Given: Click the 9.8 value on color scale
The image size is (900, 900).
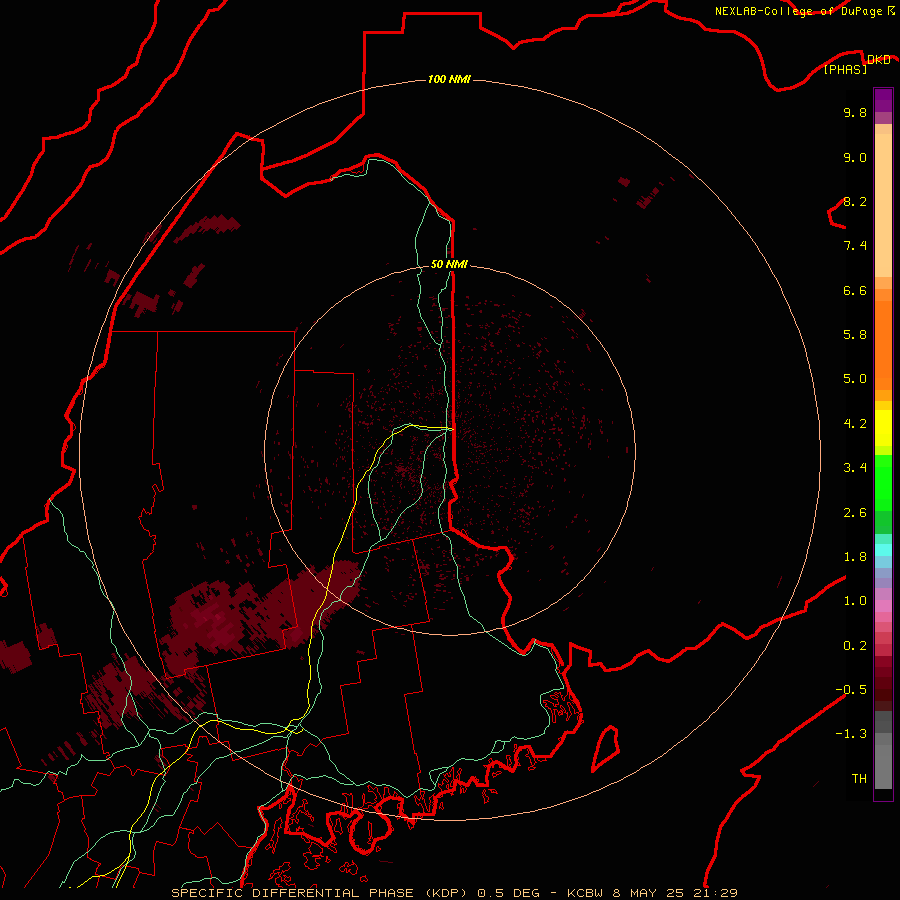Looking at the screenshot, I should point(855,112).
